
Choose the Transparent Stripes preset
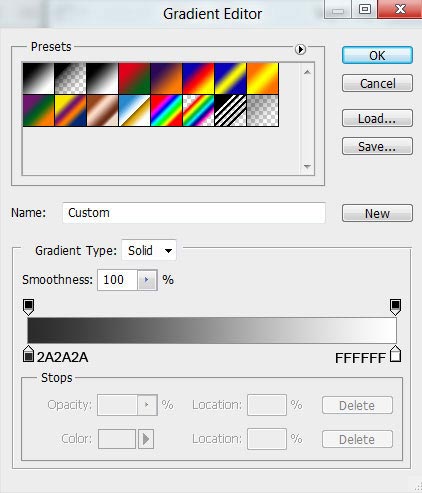coord(230,111)
